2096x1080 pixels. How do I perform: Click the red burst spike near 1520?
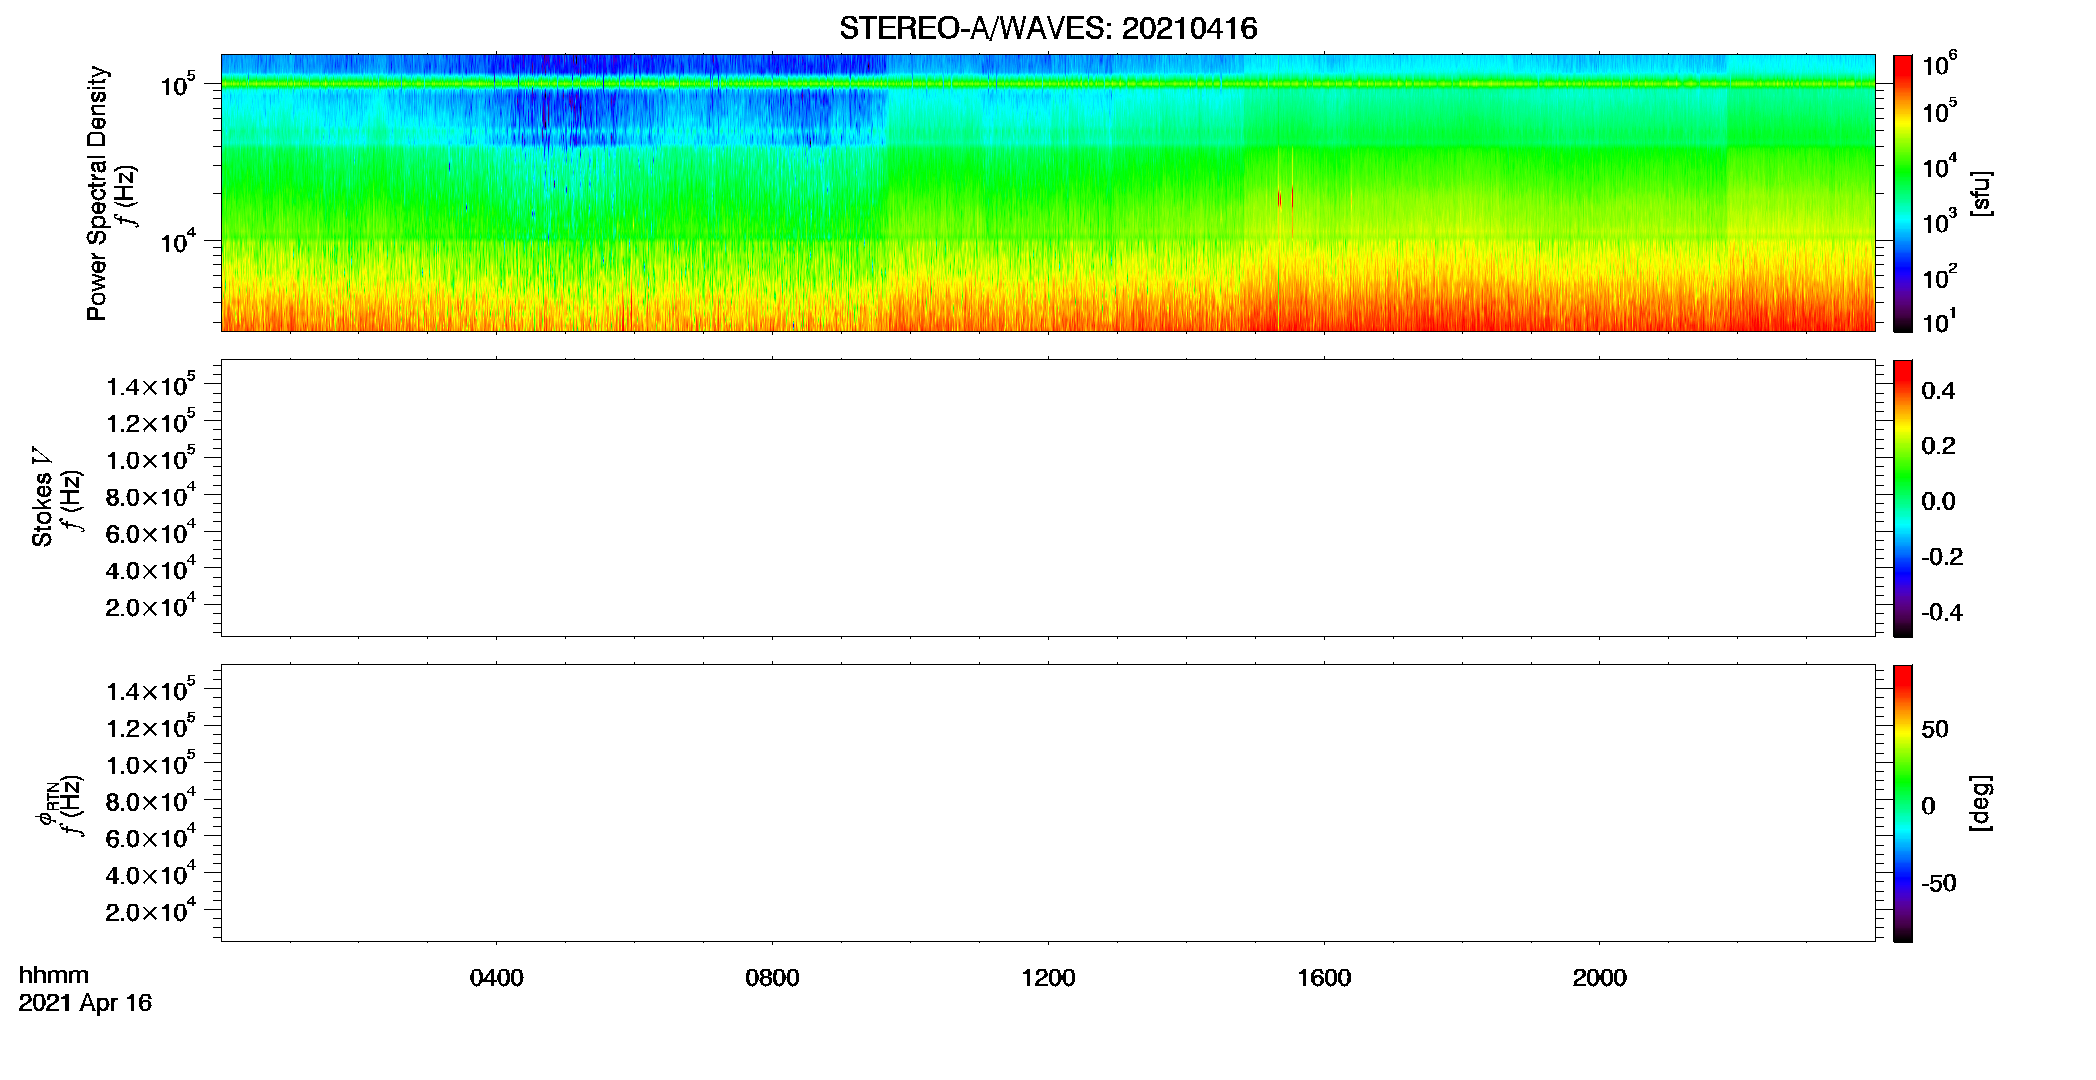pos(1279,198)
